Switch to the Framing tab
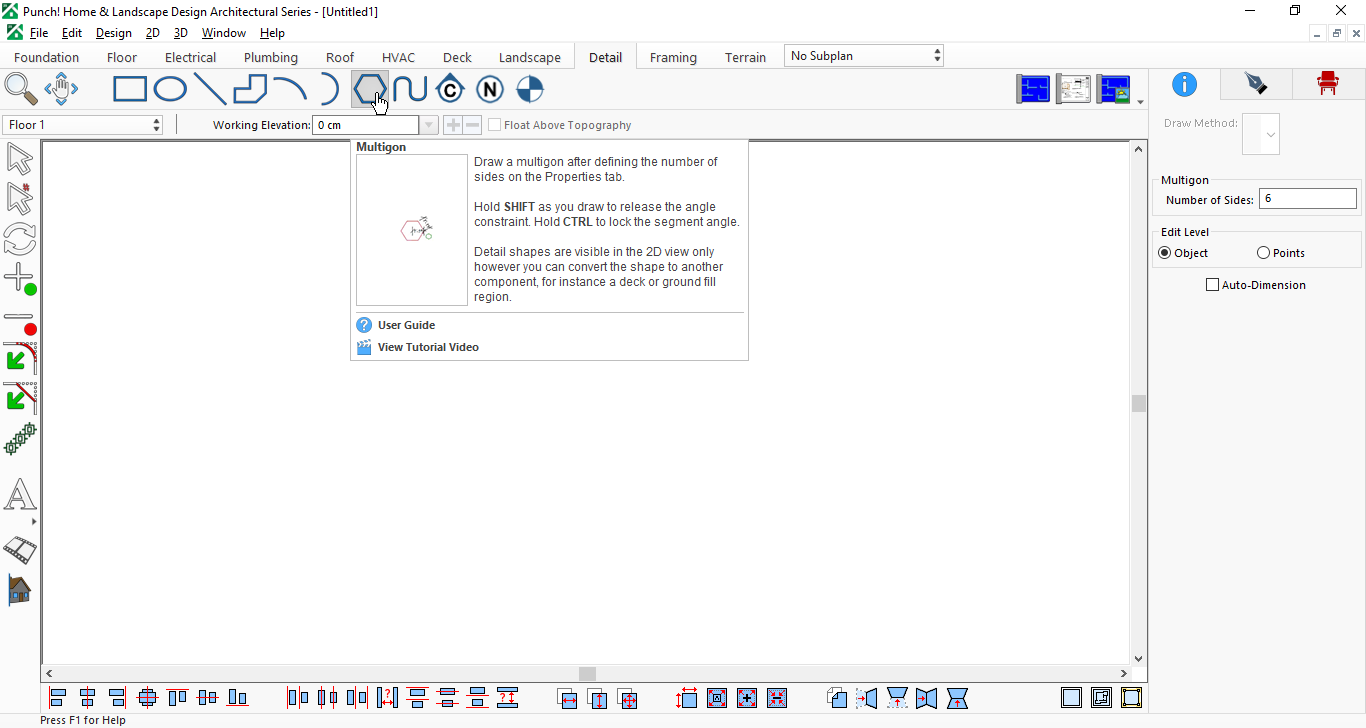 click(x=673, y=57)
